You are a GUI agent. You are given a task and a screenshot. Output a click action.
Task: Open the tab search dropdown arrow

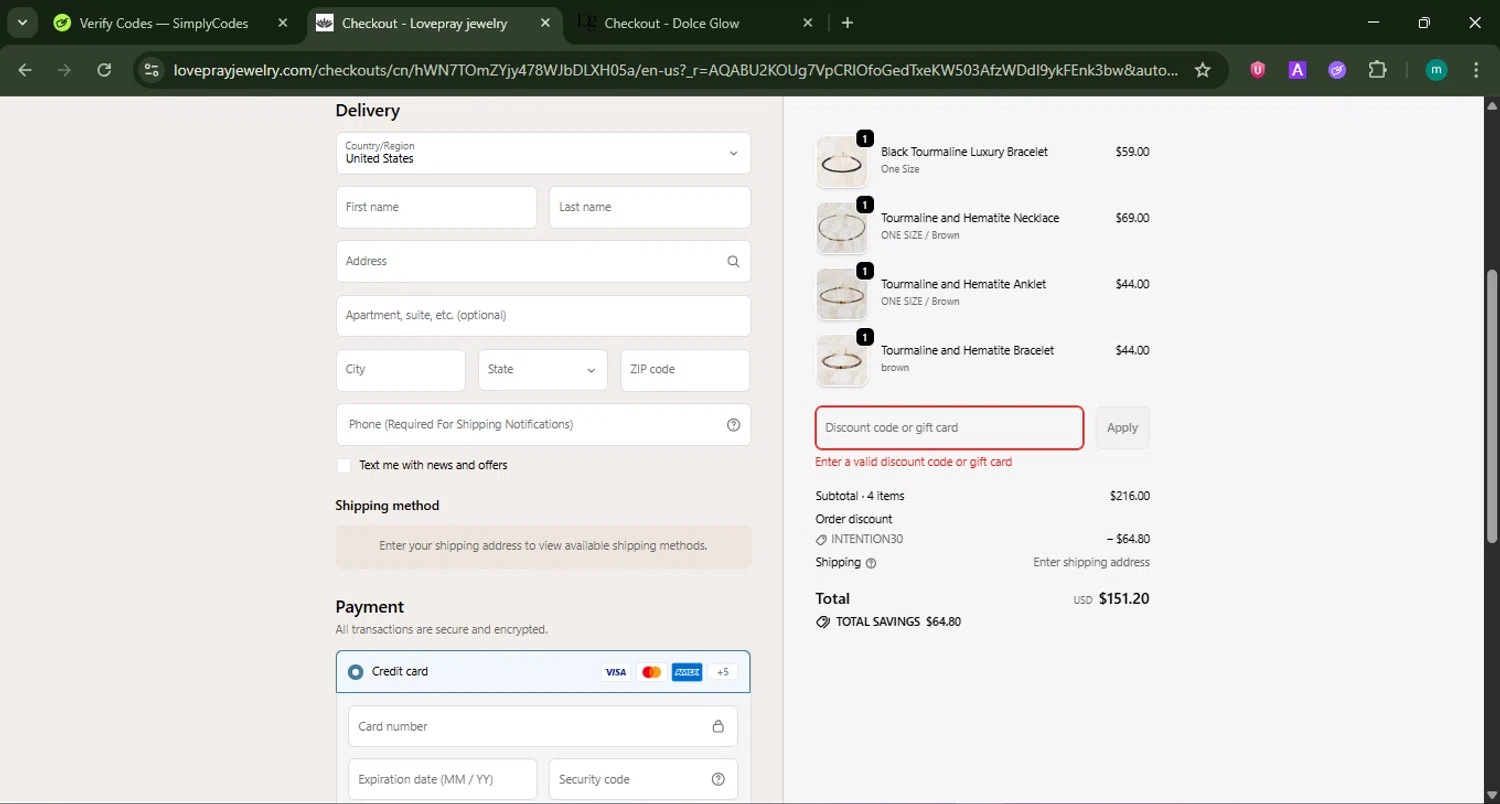[22, 22]
